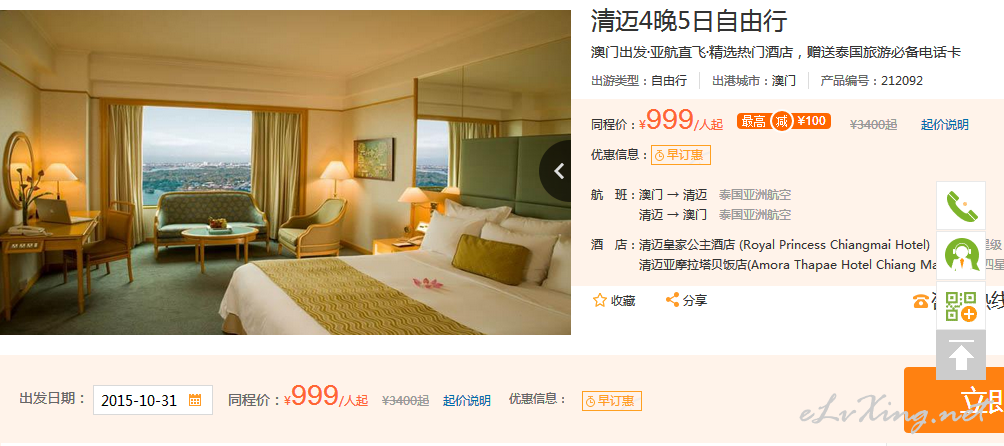Click the upper 早订惠 discount tag
This screenshot has height=446, width=1004.
coord(681,155)
